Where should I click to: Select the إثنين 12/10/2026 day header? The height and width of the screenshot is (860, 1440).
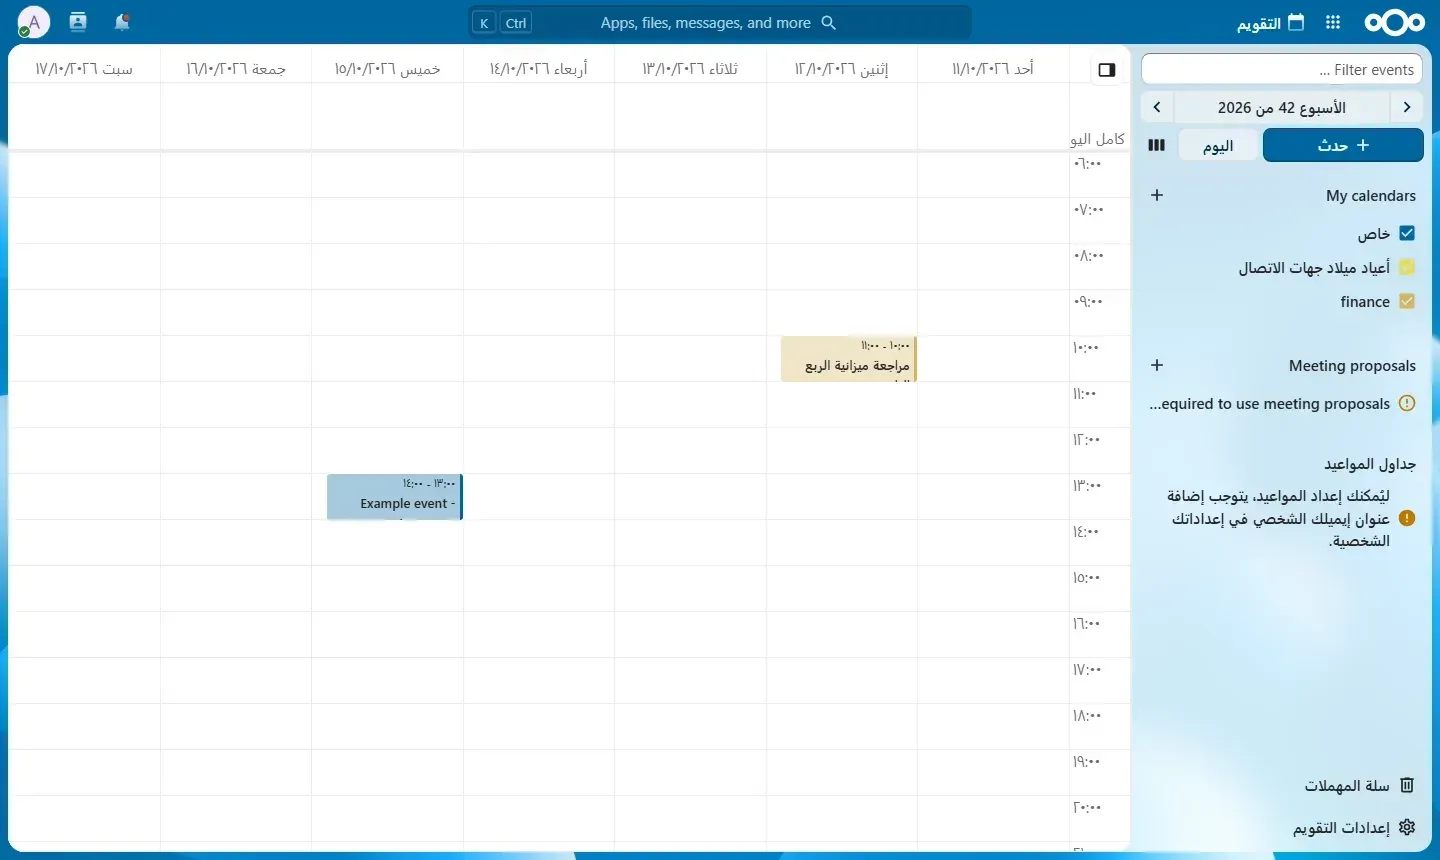pos(842,69)
